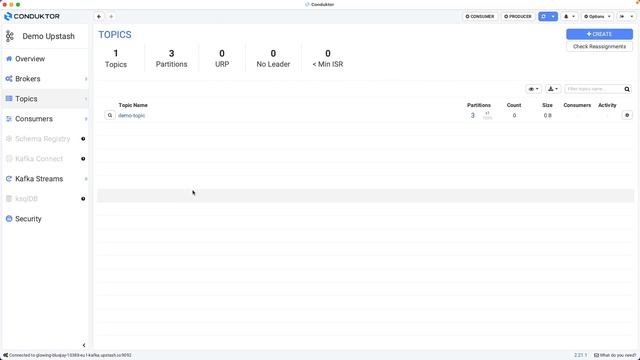Viewport: 640px width, 360px height.
Task: Sort by Activity column header
Action: [x=607, y=105]
